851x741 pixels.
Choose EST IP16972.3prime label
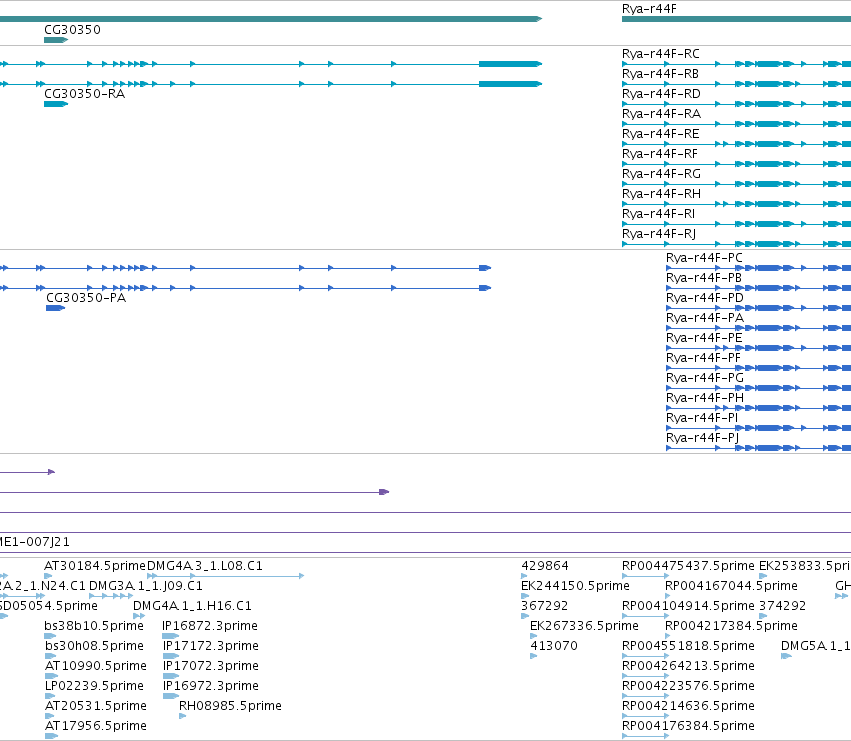tap(211, 686)
